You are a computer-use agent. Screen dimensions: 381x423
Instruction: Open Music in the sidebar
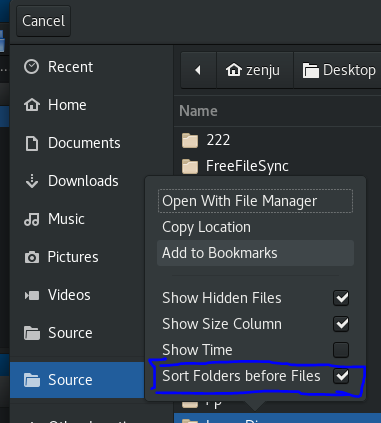(x=77, y=219)
